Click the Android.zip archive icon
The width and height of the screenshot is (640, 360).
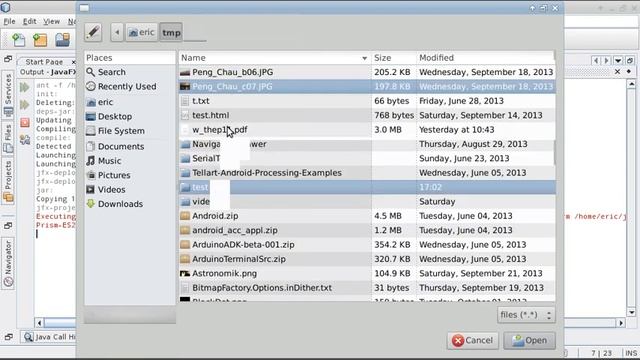(185, 216)
